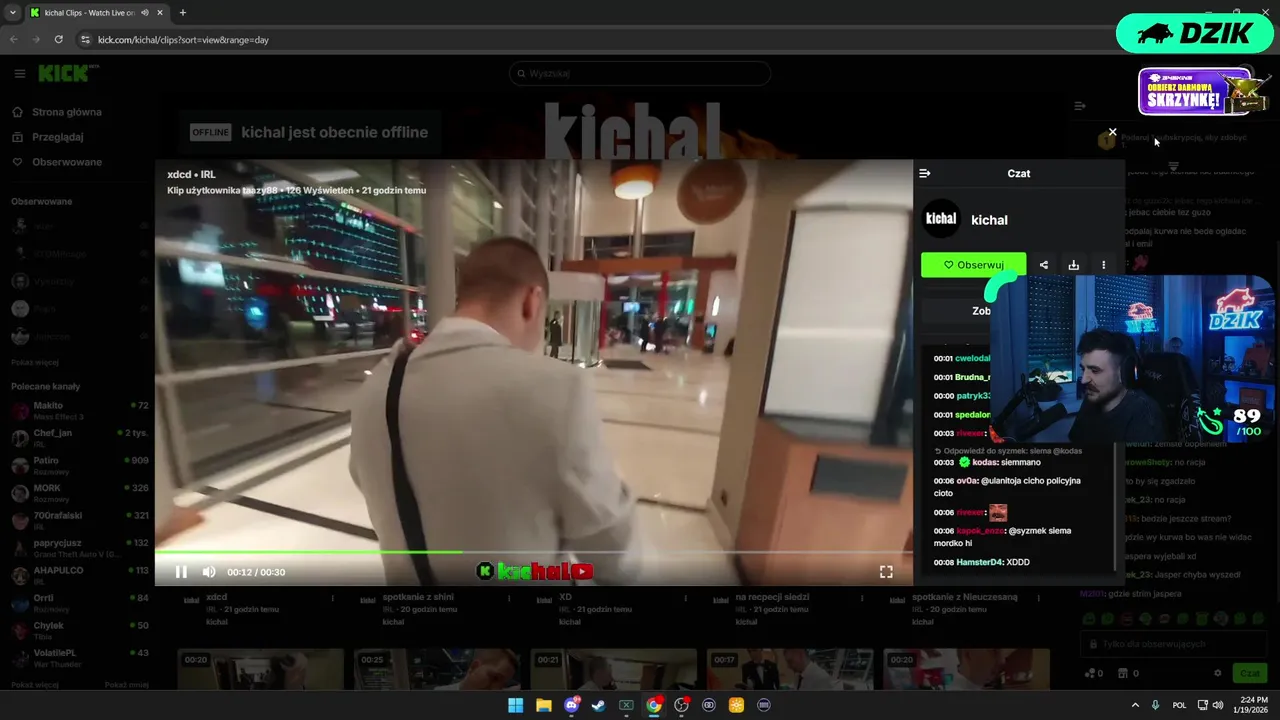Go to Strona główna

point(67,112)
